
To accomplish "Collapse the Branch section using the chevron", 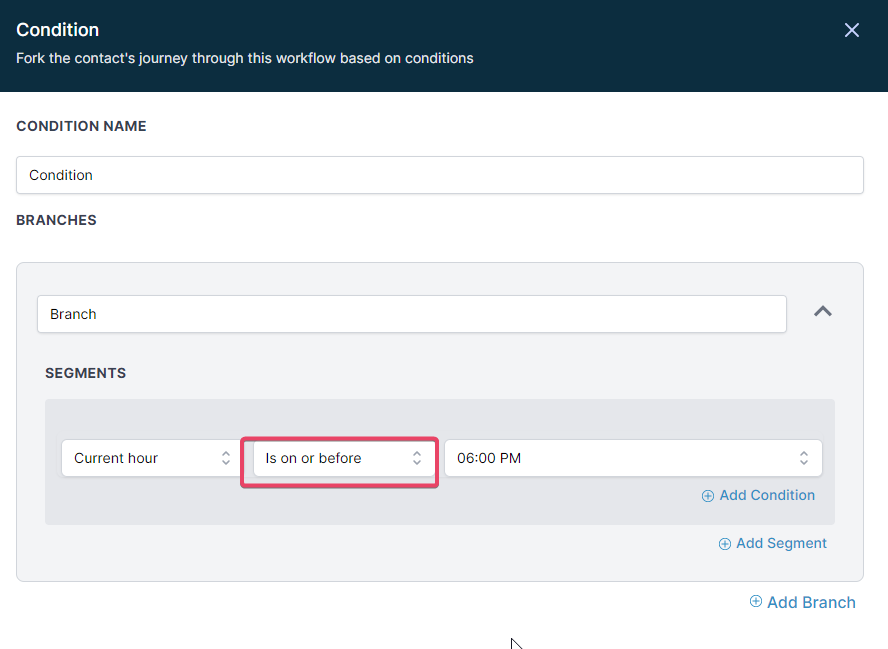I will (823, 312).
